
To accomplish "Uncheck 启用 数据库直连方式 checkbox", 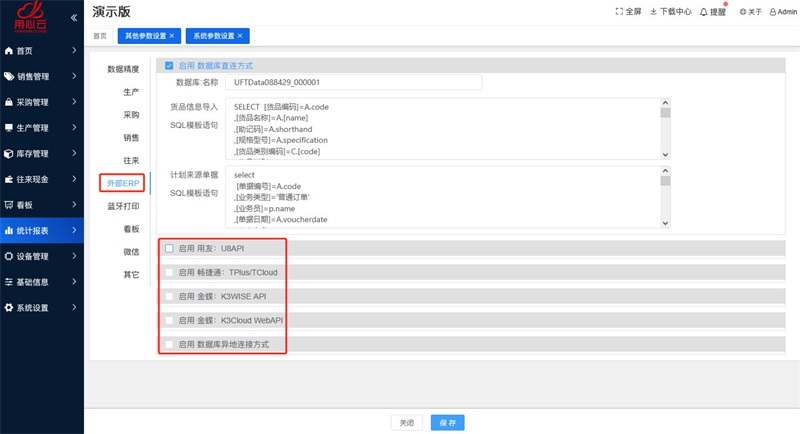I will tap(169, 66).
